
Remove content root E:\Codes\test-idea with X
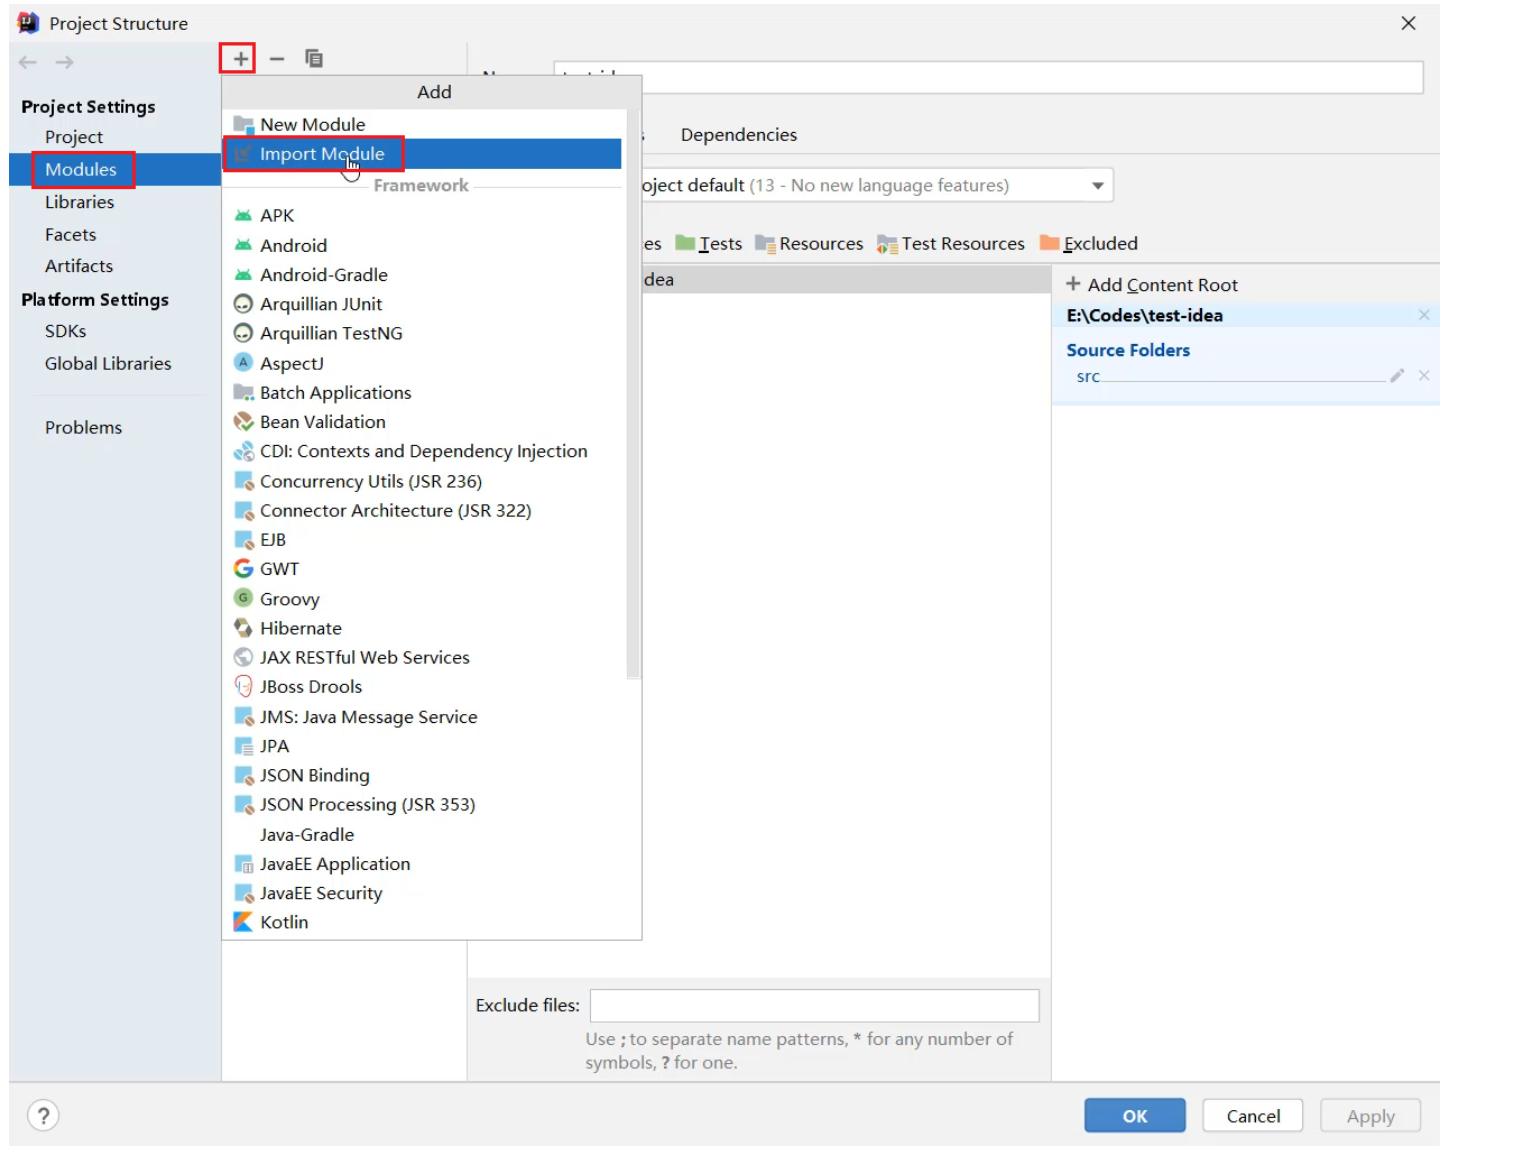[x=1424, y=315]
